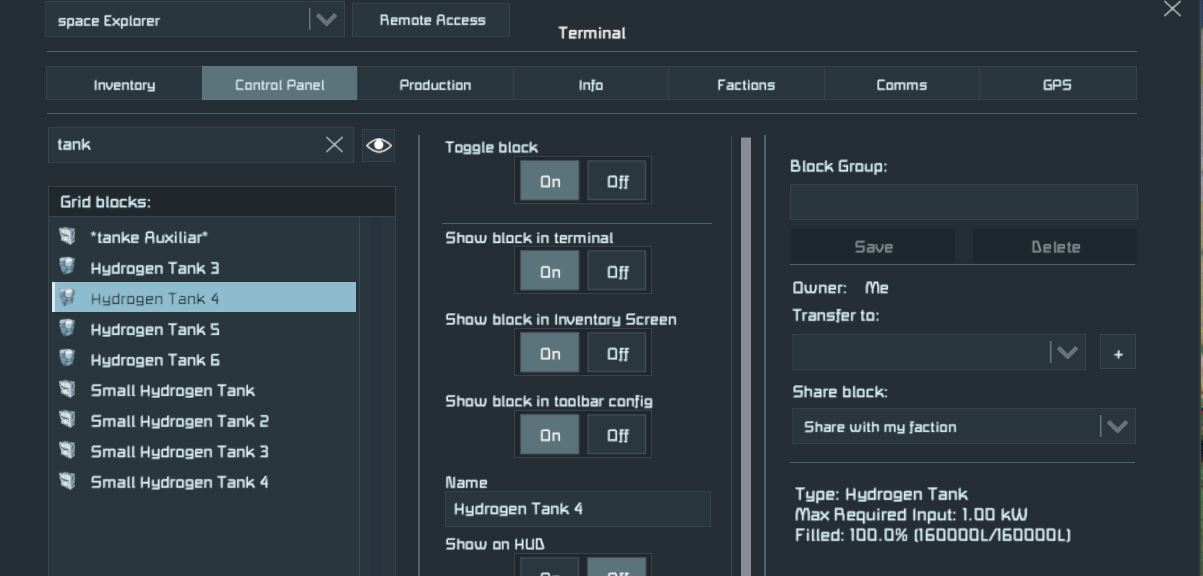Click the Small Hydrogen Tank 2 icon

point(67,420)
